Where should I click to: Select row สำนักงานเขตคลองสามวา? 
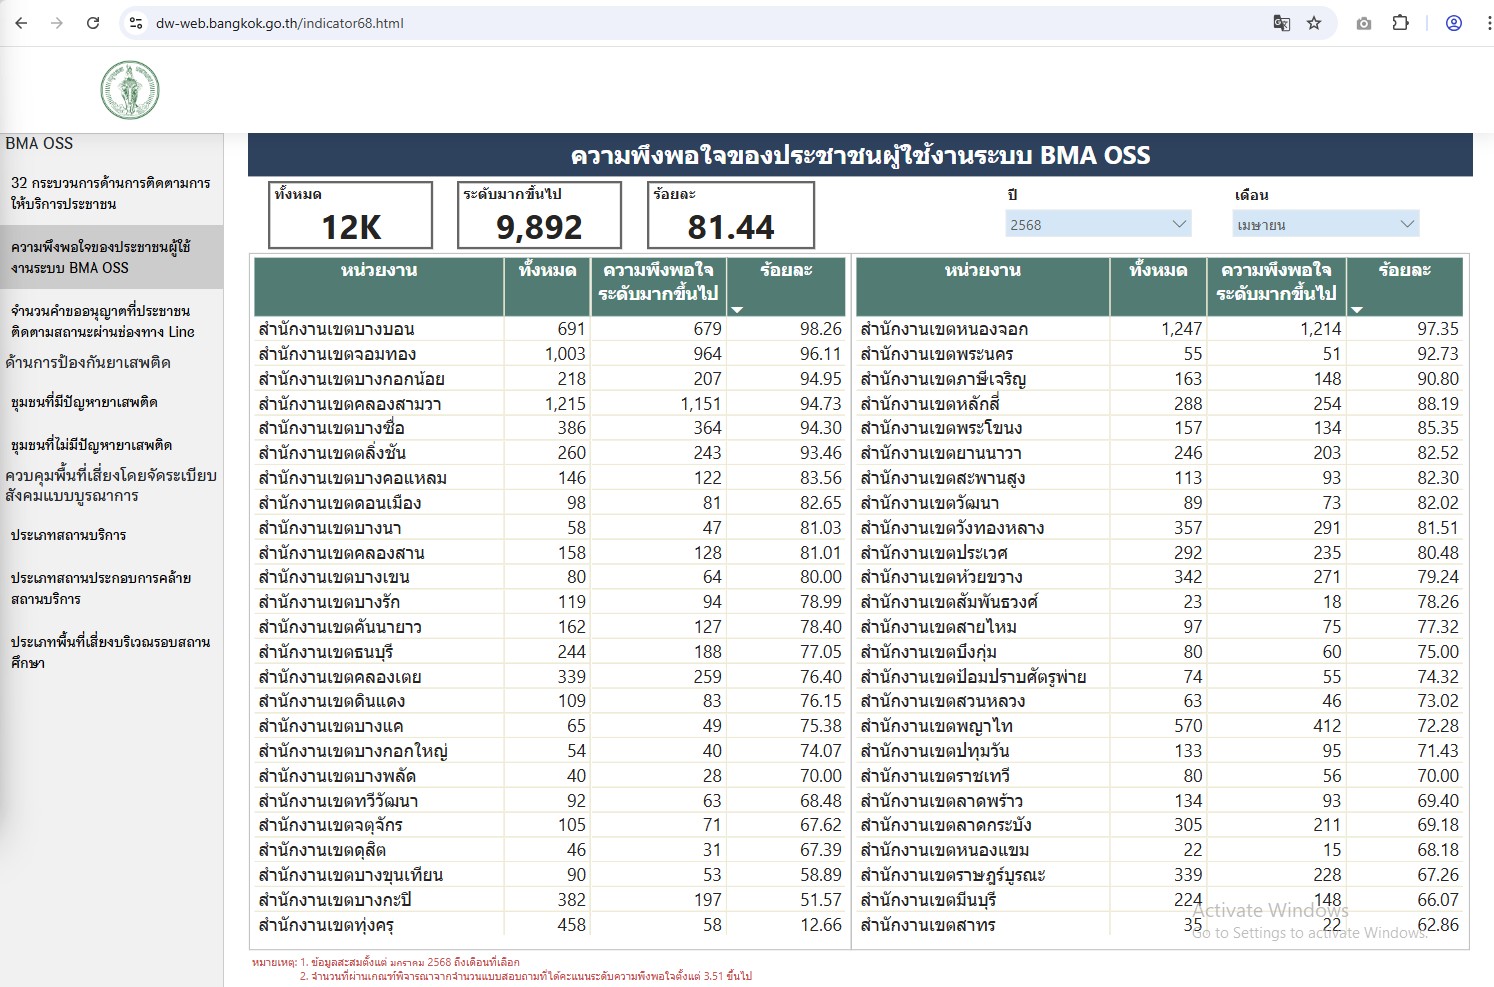(550, 404)
